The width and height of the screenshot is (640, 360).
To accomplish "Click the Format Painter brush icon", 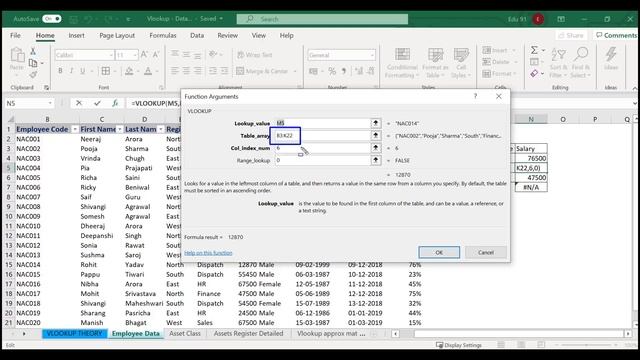I will (x=33, y=75).
